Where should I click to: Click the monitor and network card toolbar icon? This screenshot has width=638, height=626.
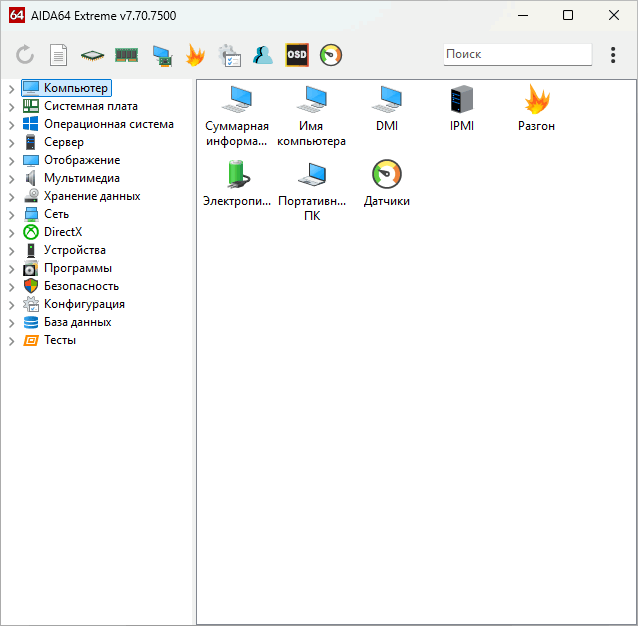tap(162, 56)
